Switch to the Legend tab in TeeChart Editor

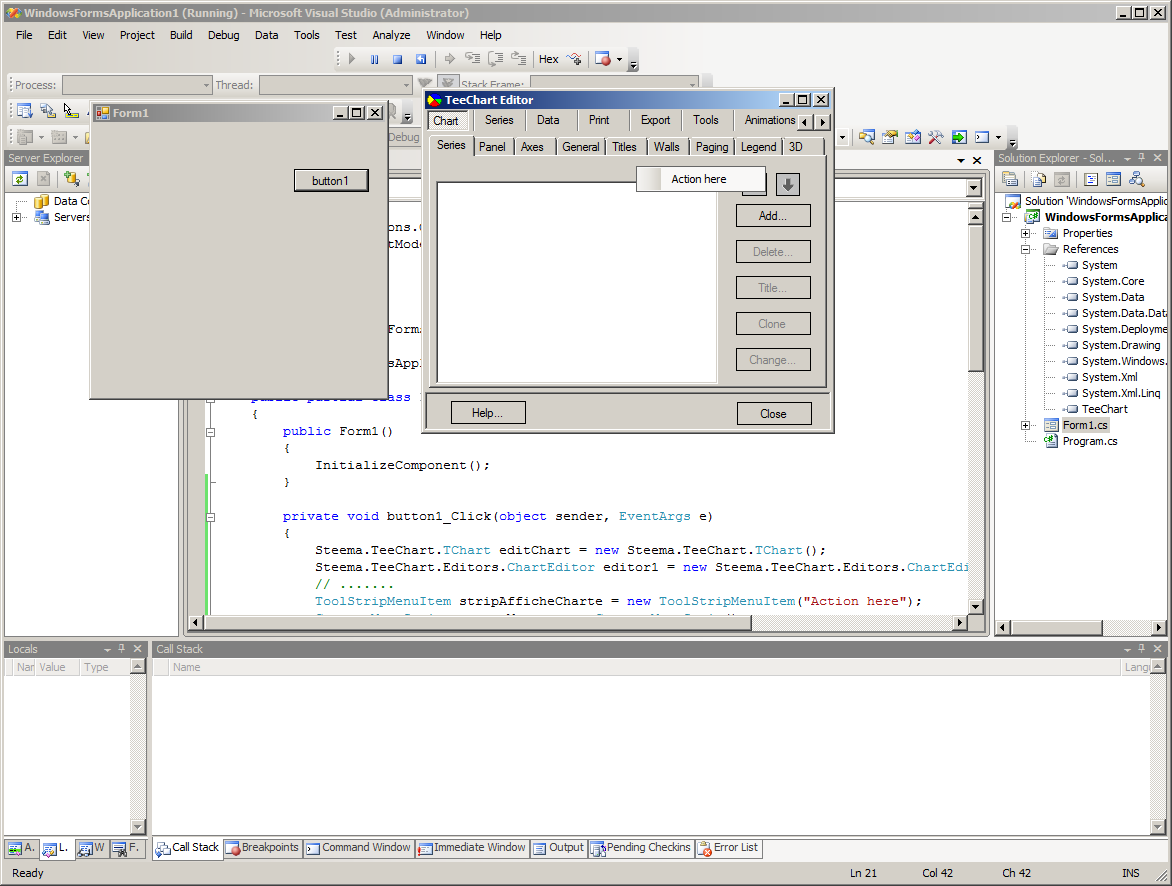coord(759,147)
